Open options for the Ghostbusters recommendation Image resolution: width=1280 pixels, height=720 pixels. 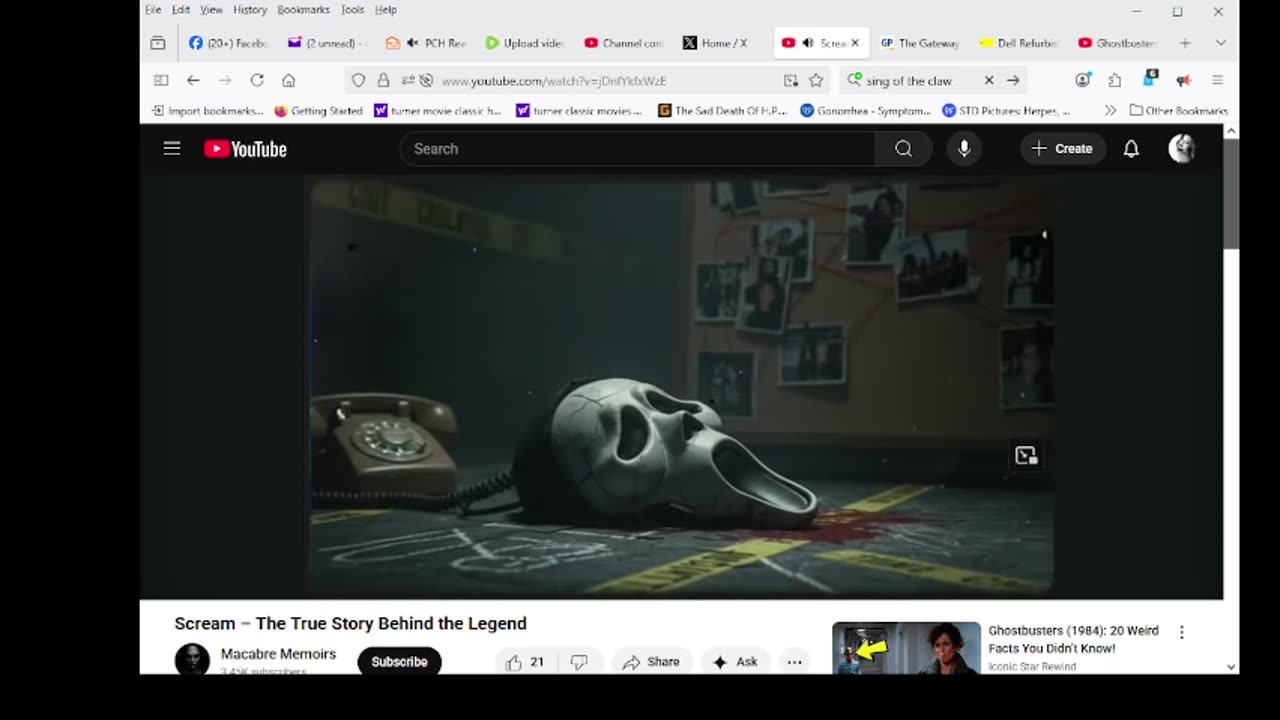(x=1181, y=632)
